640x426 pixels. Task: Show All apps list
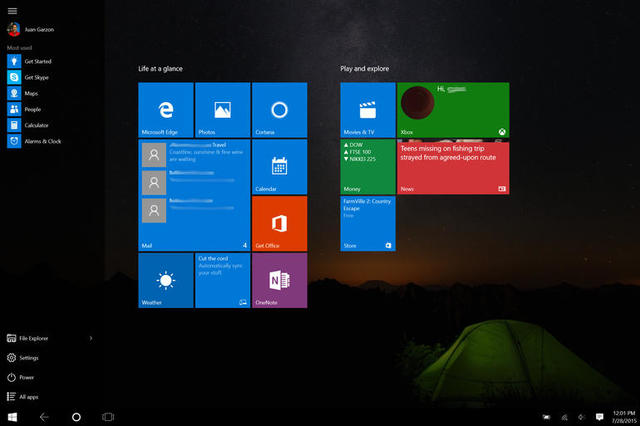tap(23, 397)
